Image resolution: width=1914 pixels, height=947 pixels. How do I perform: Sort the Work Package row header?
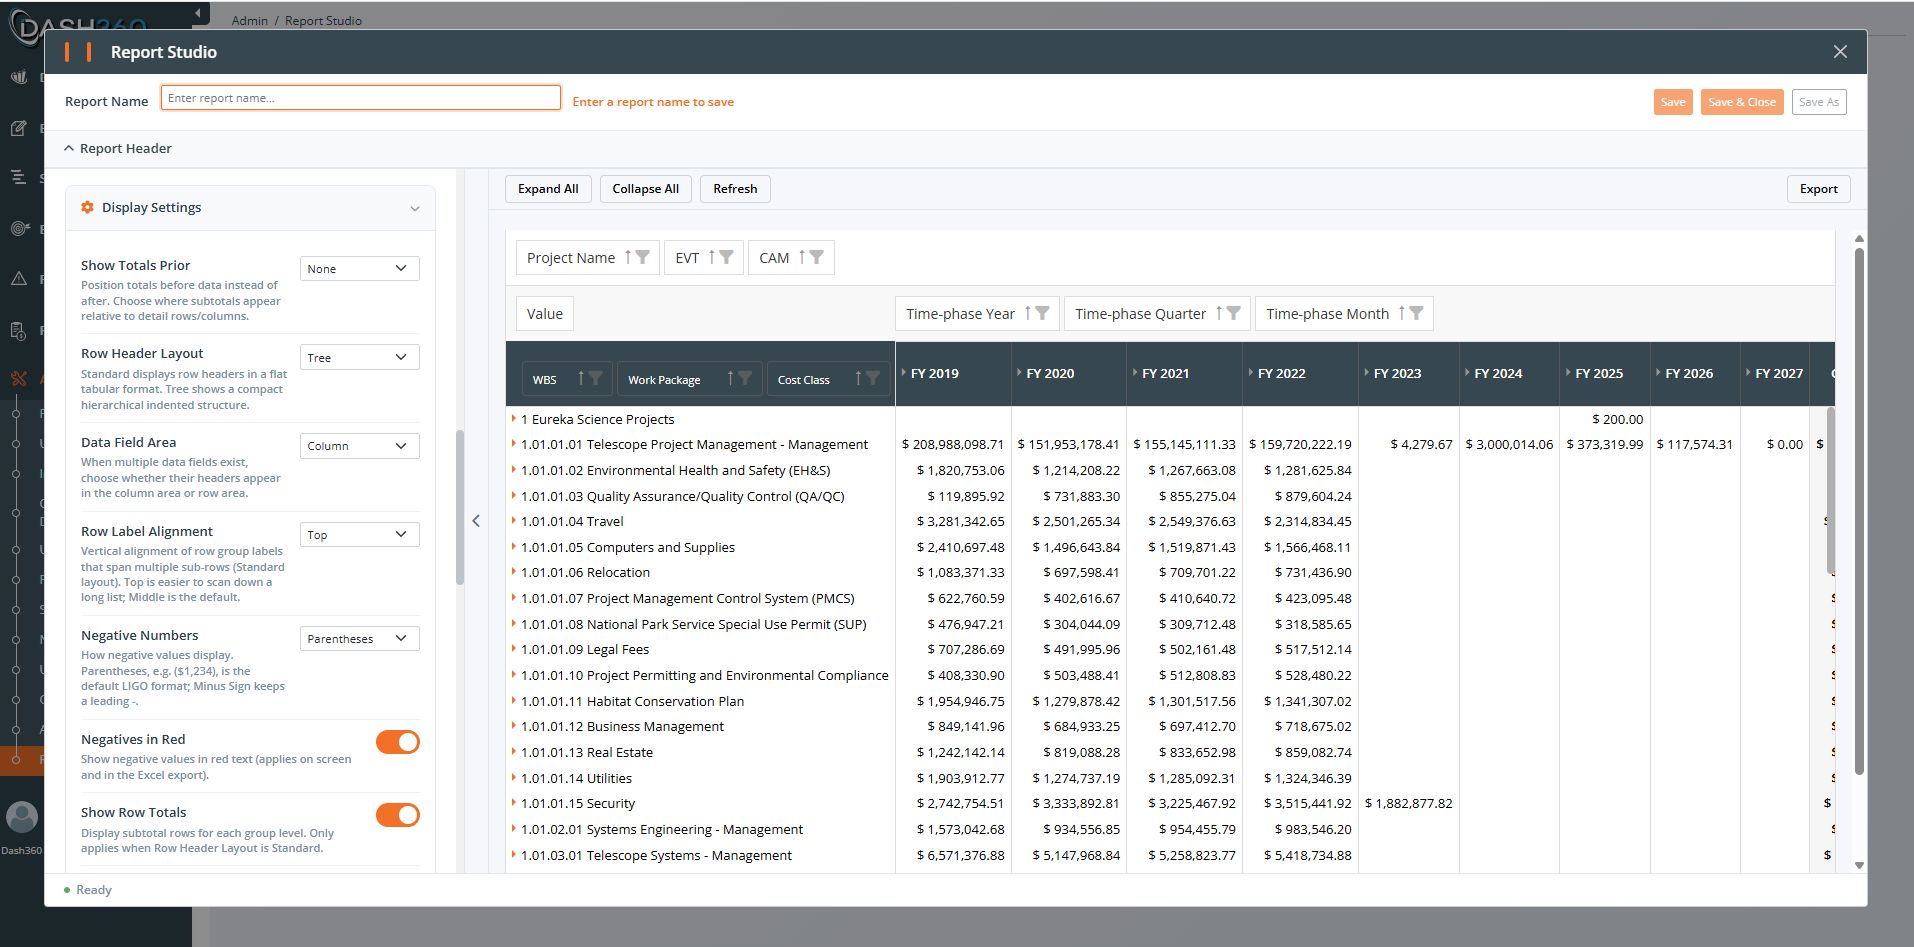[730, 378]
